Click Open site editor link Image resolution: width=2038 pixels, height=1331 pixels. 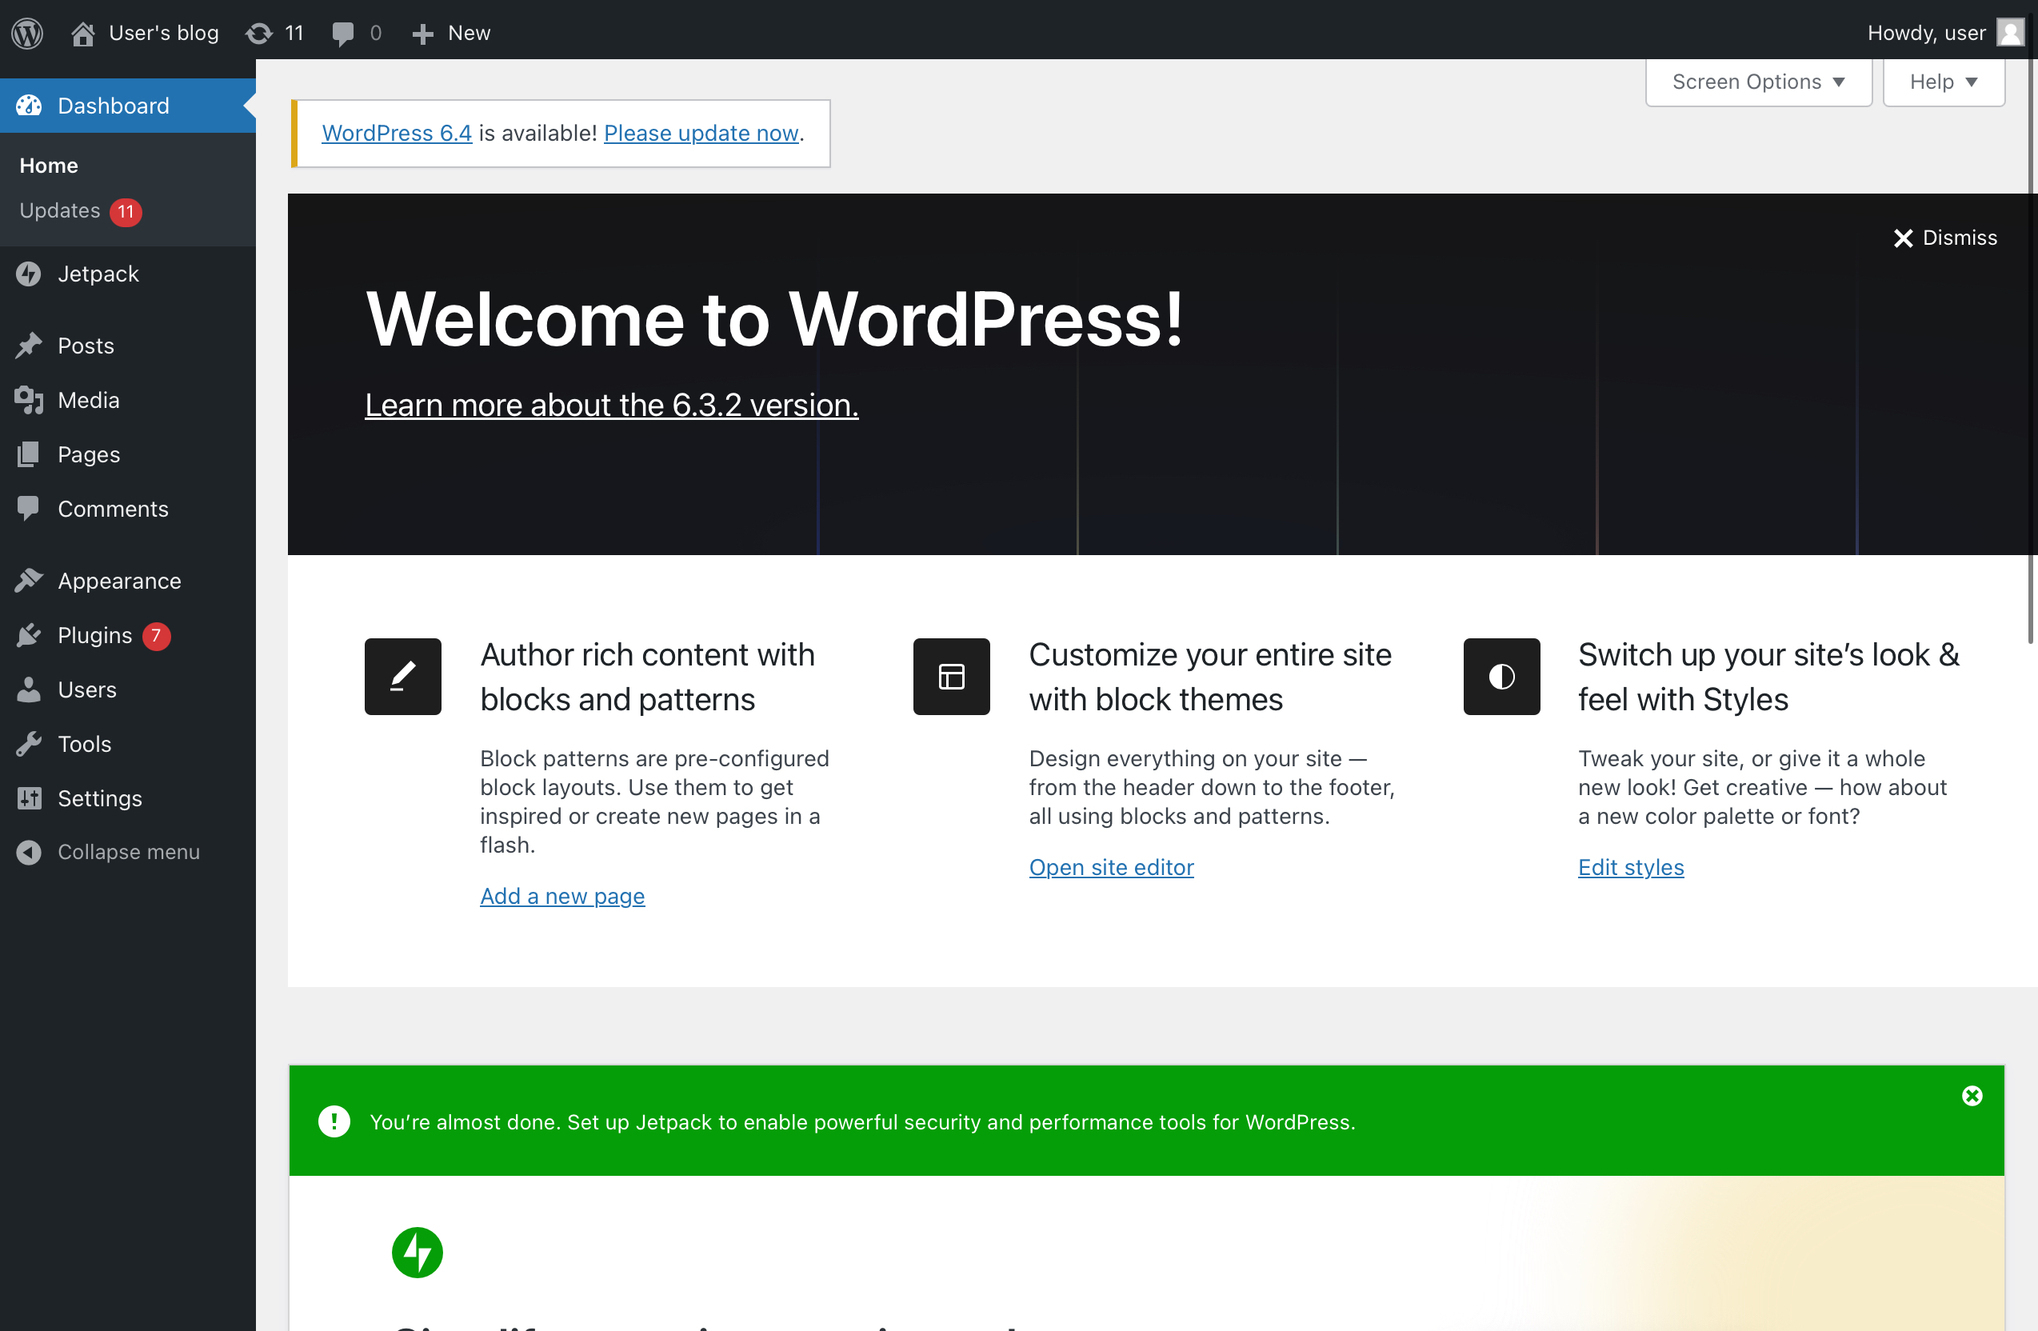(x=1111, y=867)
